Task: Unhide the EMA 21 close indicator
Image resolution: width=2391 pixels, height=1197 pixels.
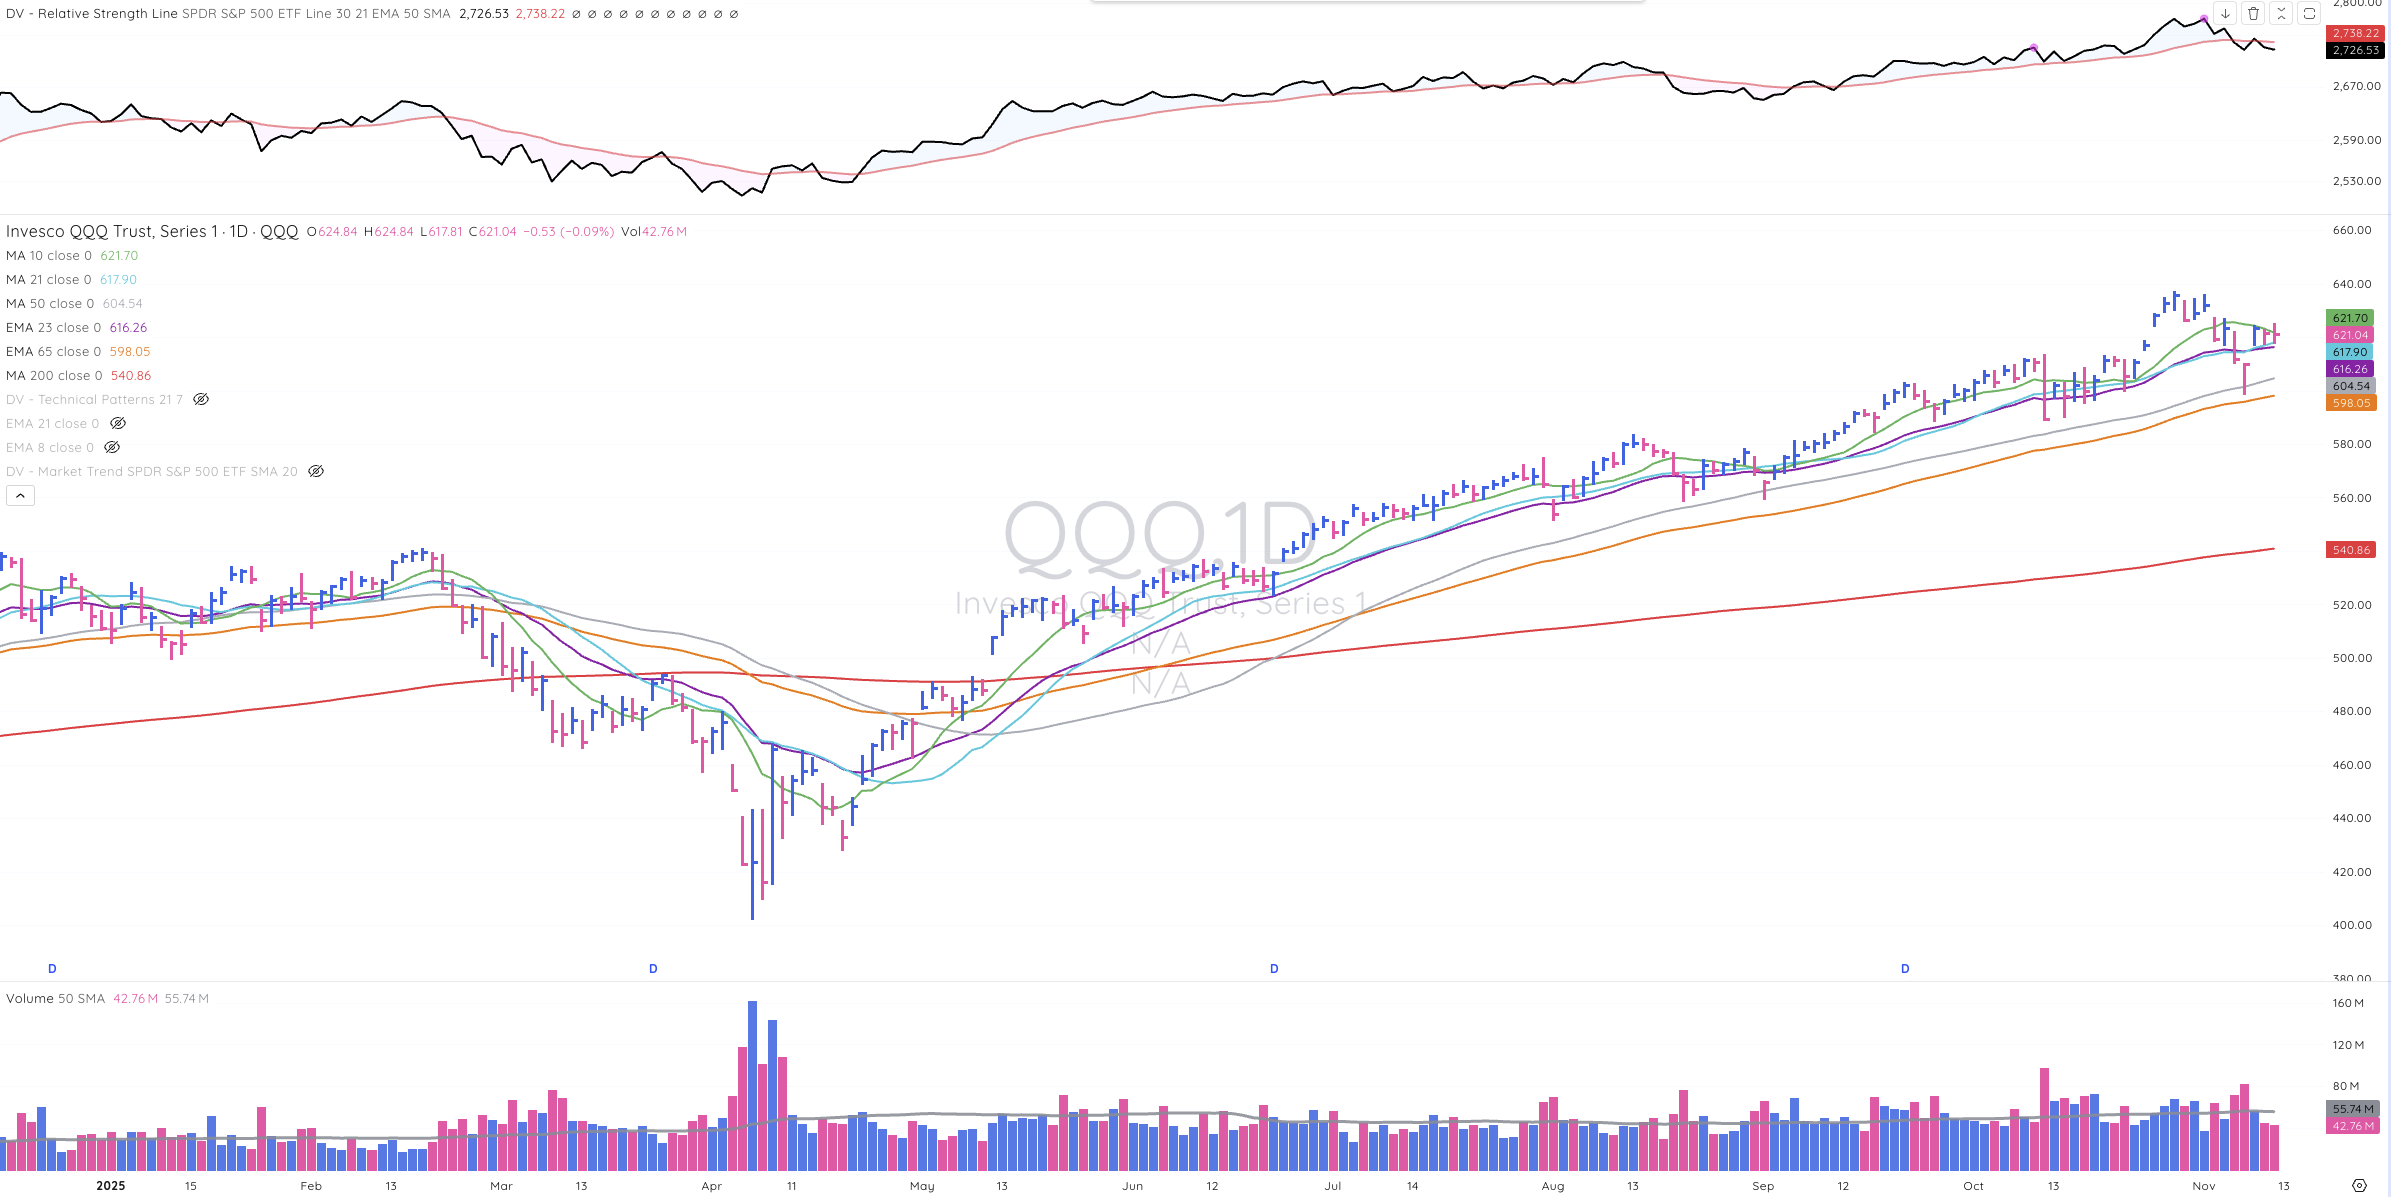Action: [x=118, y=423]
